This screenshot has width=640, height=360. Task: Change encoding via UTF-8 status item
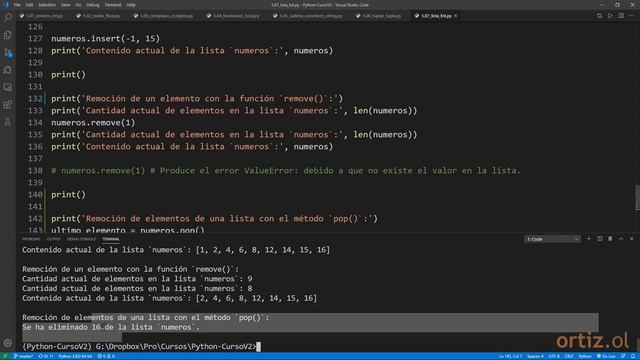554,356
